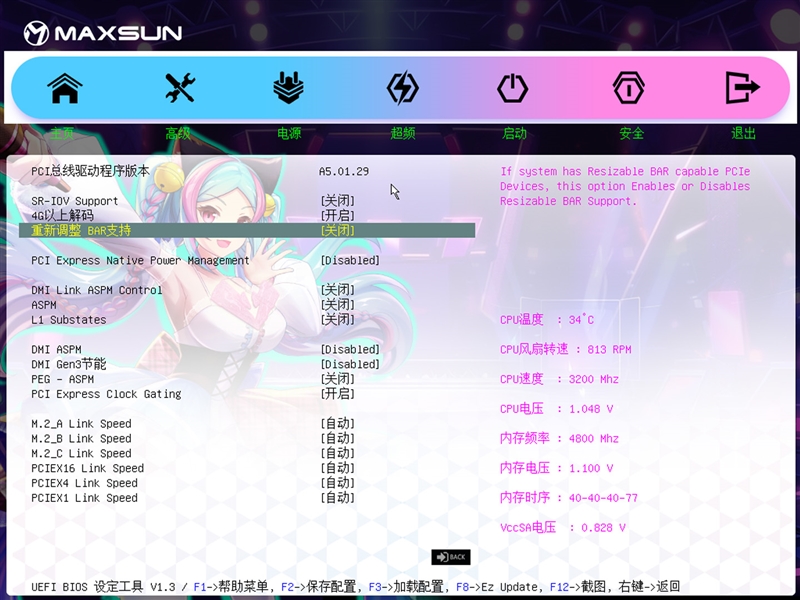Change PCI Express Clock Gating value 开启
The height and width of the screenshot is (600, 800).
[x=337, y=394]
